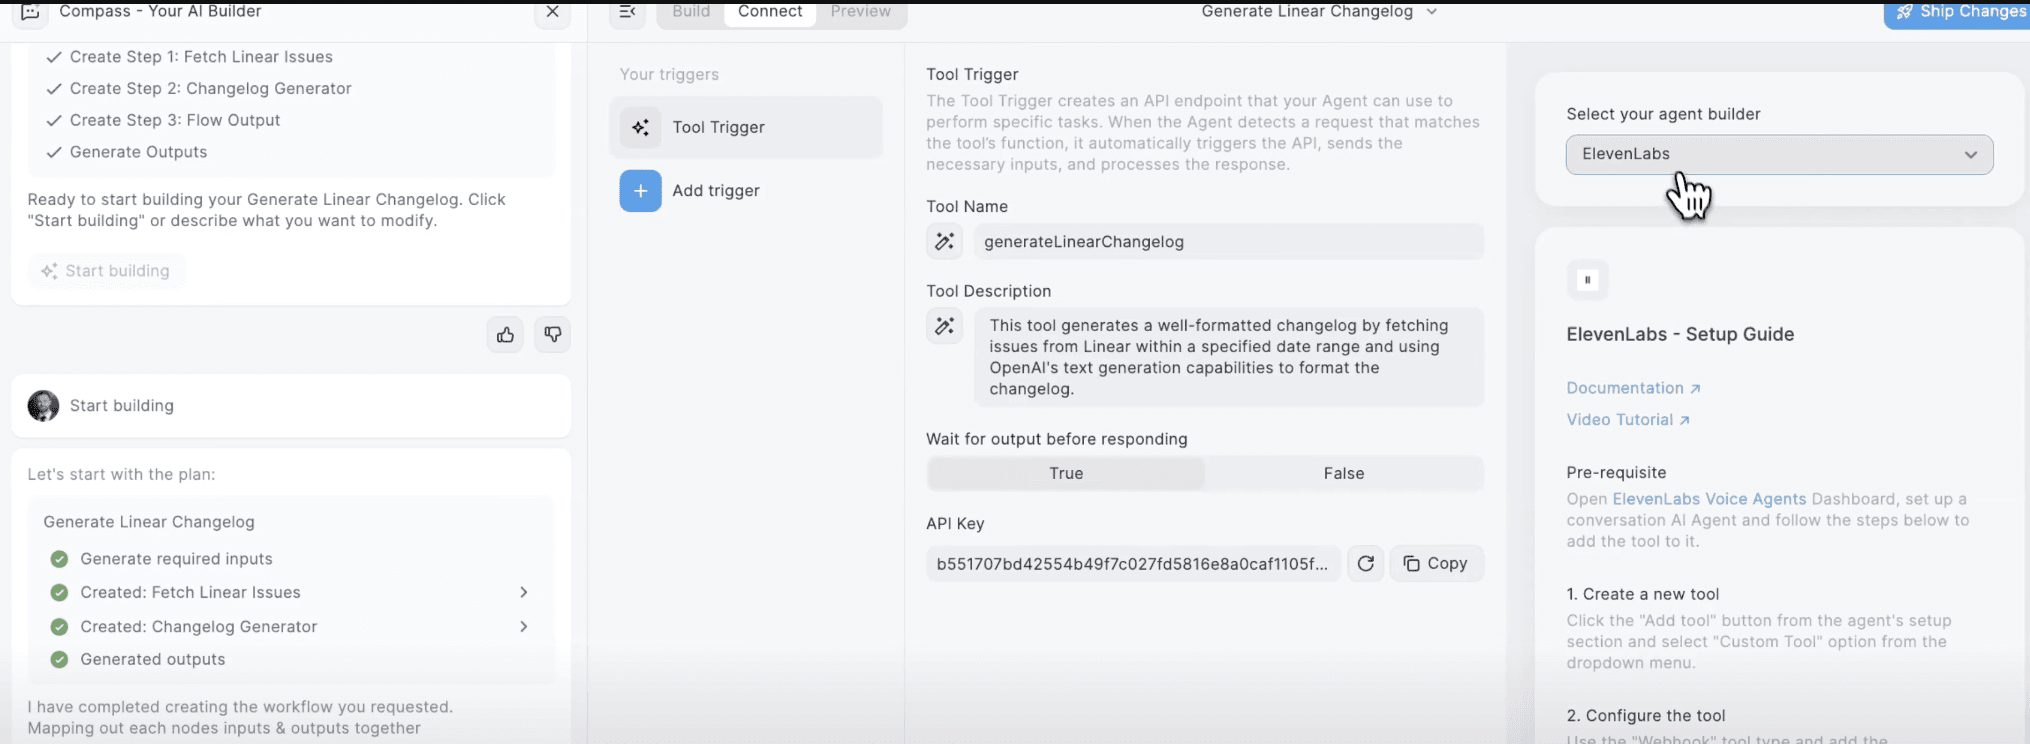2030x744 pixels.
Task: Expand the Created: Fetch Linear Issues step
Action: click(x=523, y=593)
